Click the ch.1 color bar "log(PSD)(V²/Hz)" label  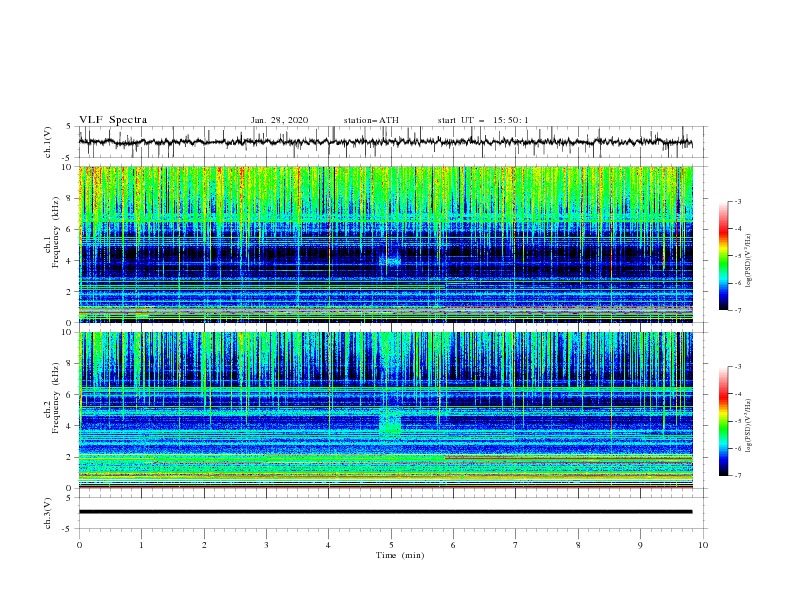tap(749, 261)
